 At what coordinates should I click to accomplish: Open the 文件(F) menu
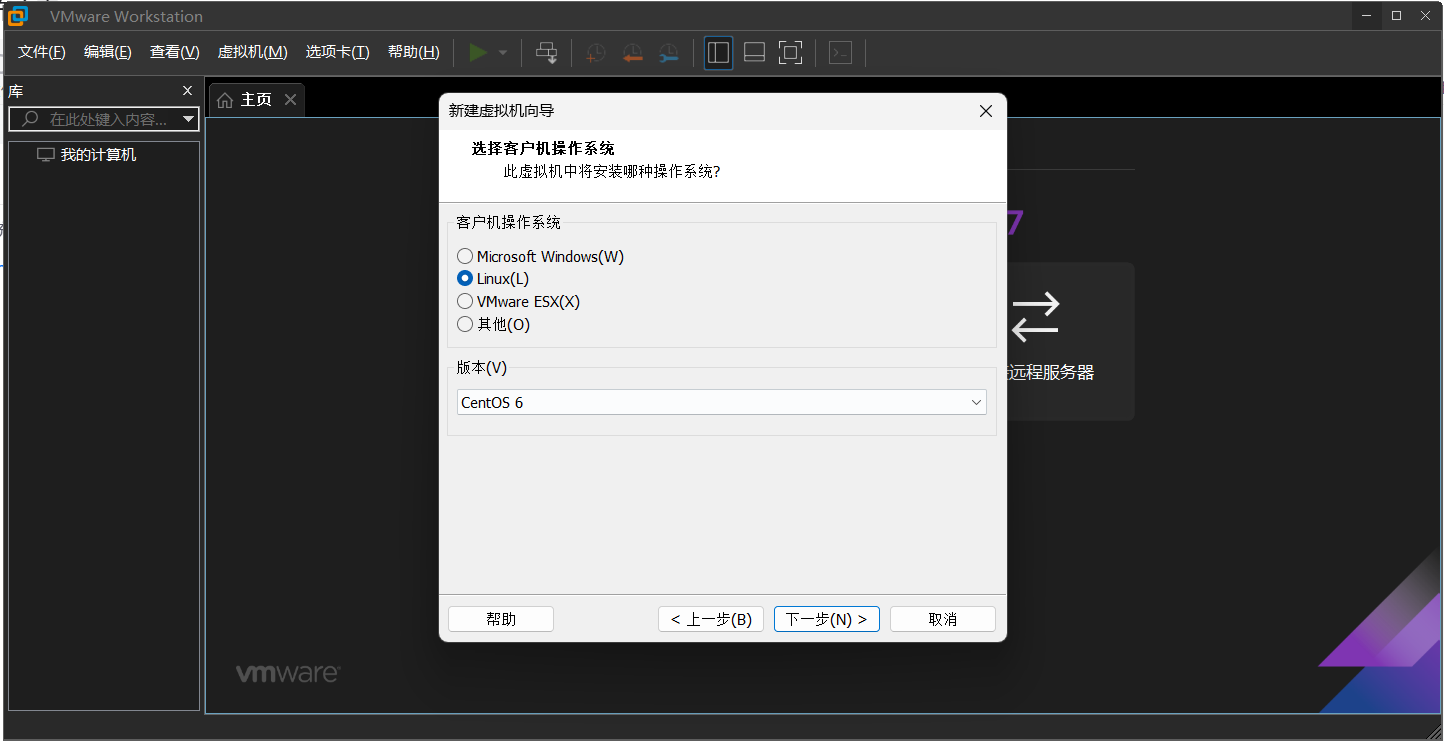coord(42,52)
